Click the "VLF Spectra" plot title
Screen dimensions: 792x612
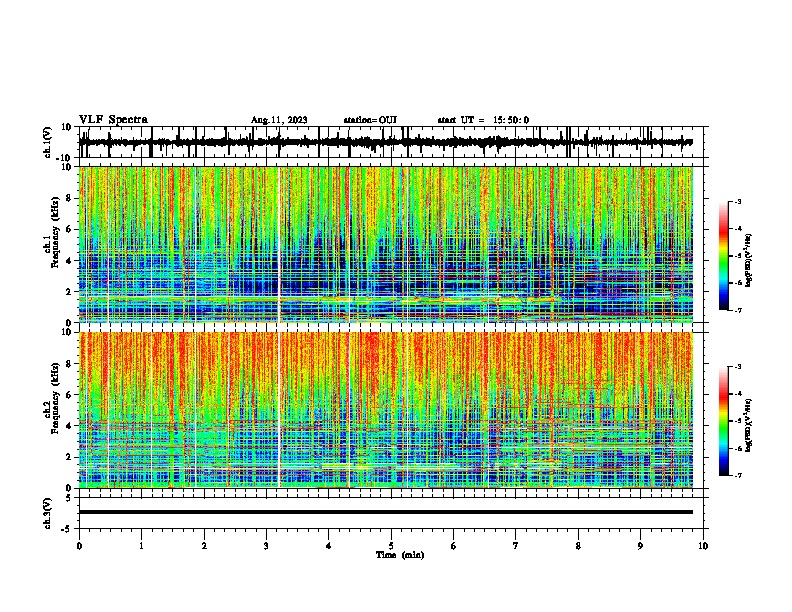(x=113, y=120)
